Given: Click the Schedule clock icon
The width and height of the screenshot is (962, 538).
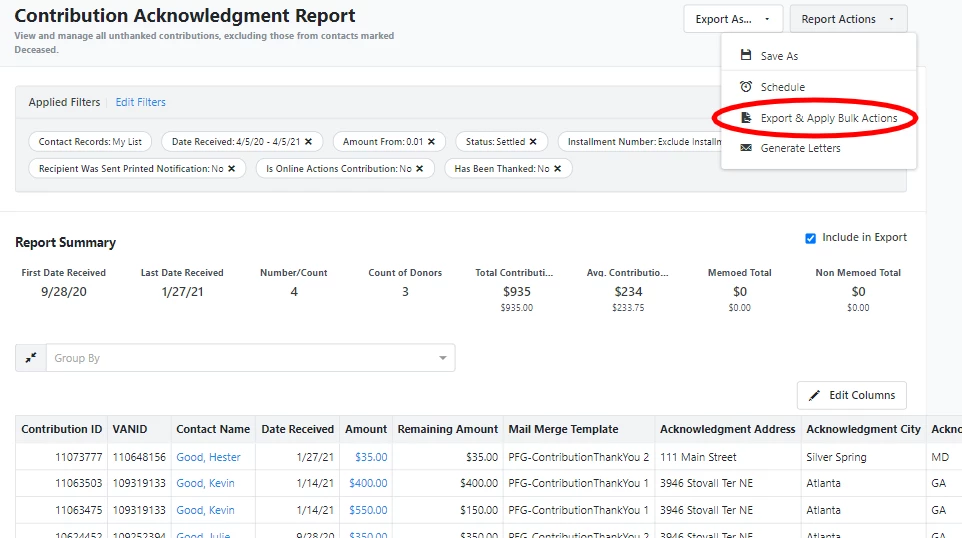Looking at the screenshot, I should coord(745,86).
